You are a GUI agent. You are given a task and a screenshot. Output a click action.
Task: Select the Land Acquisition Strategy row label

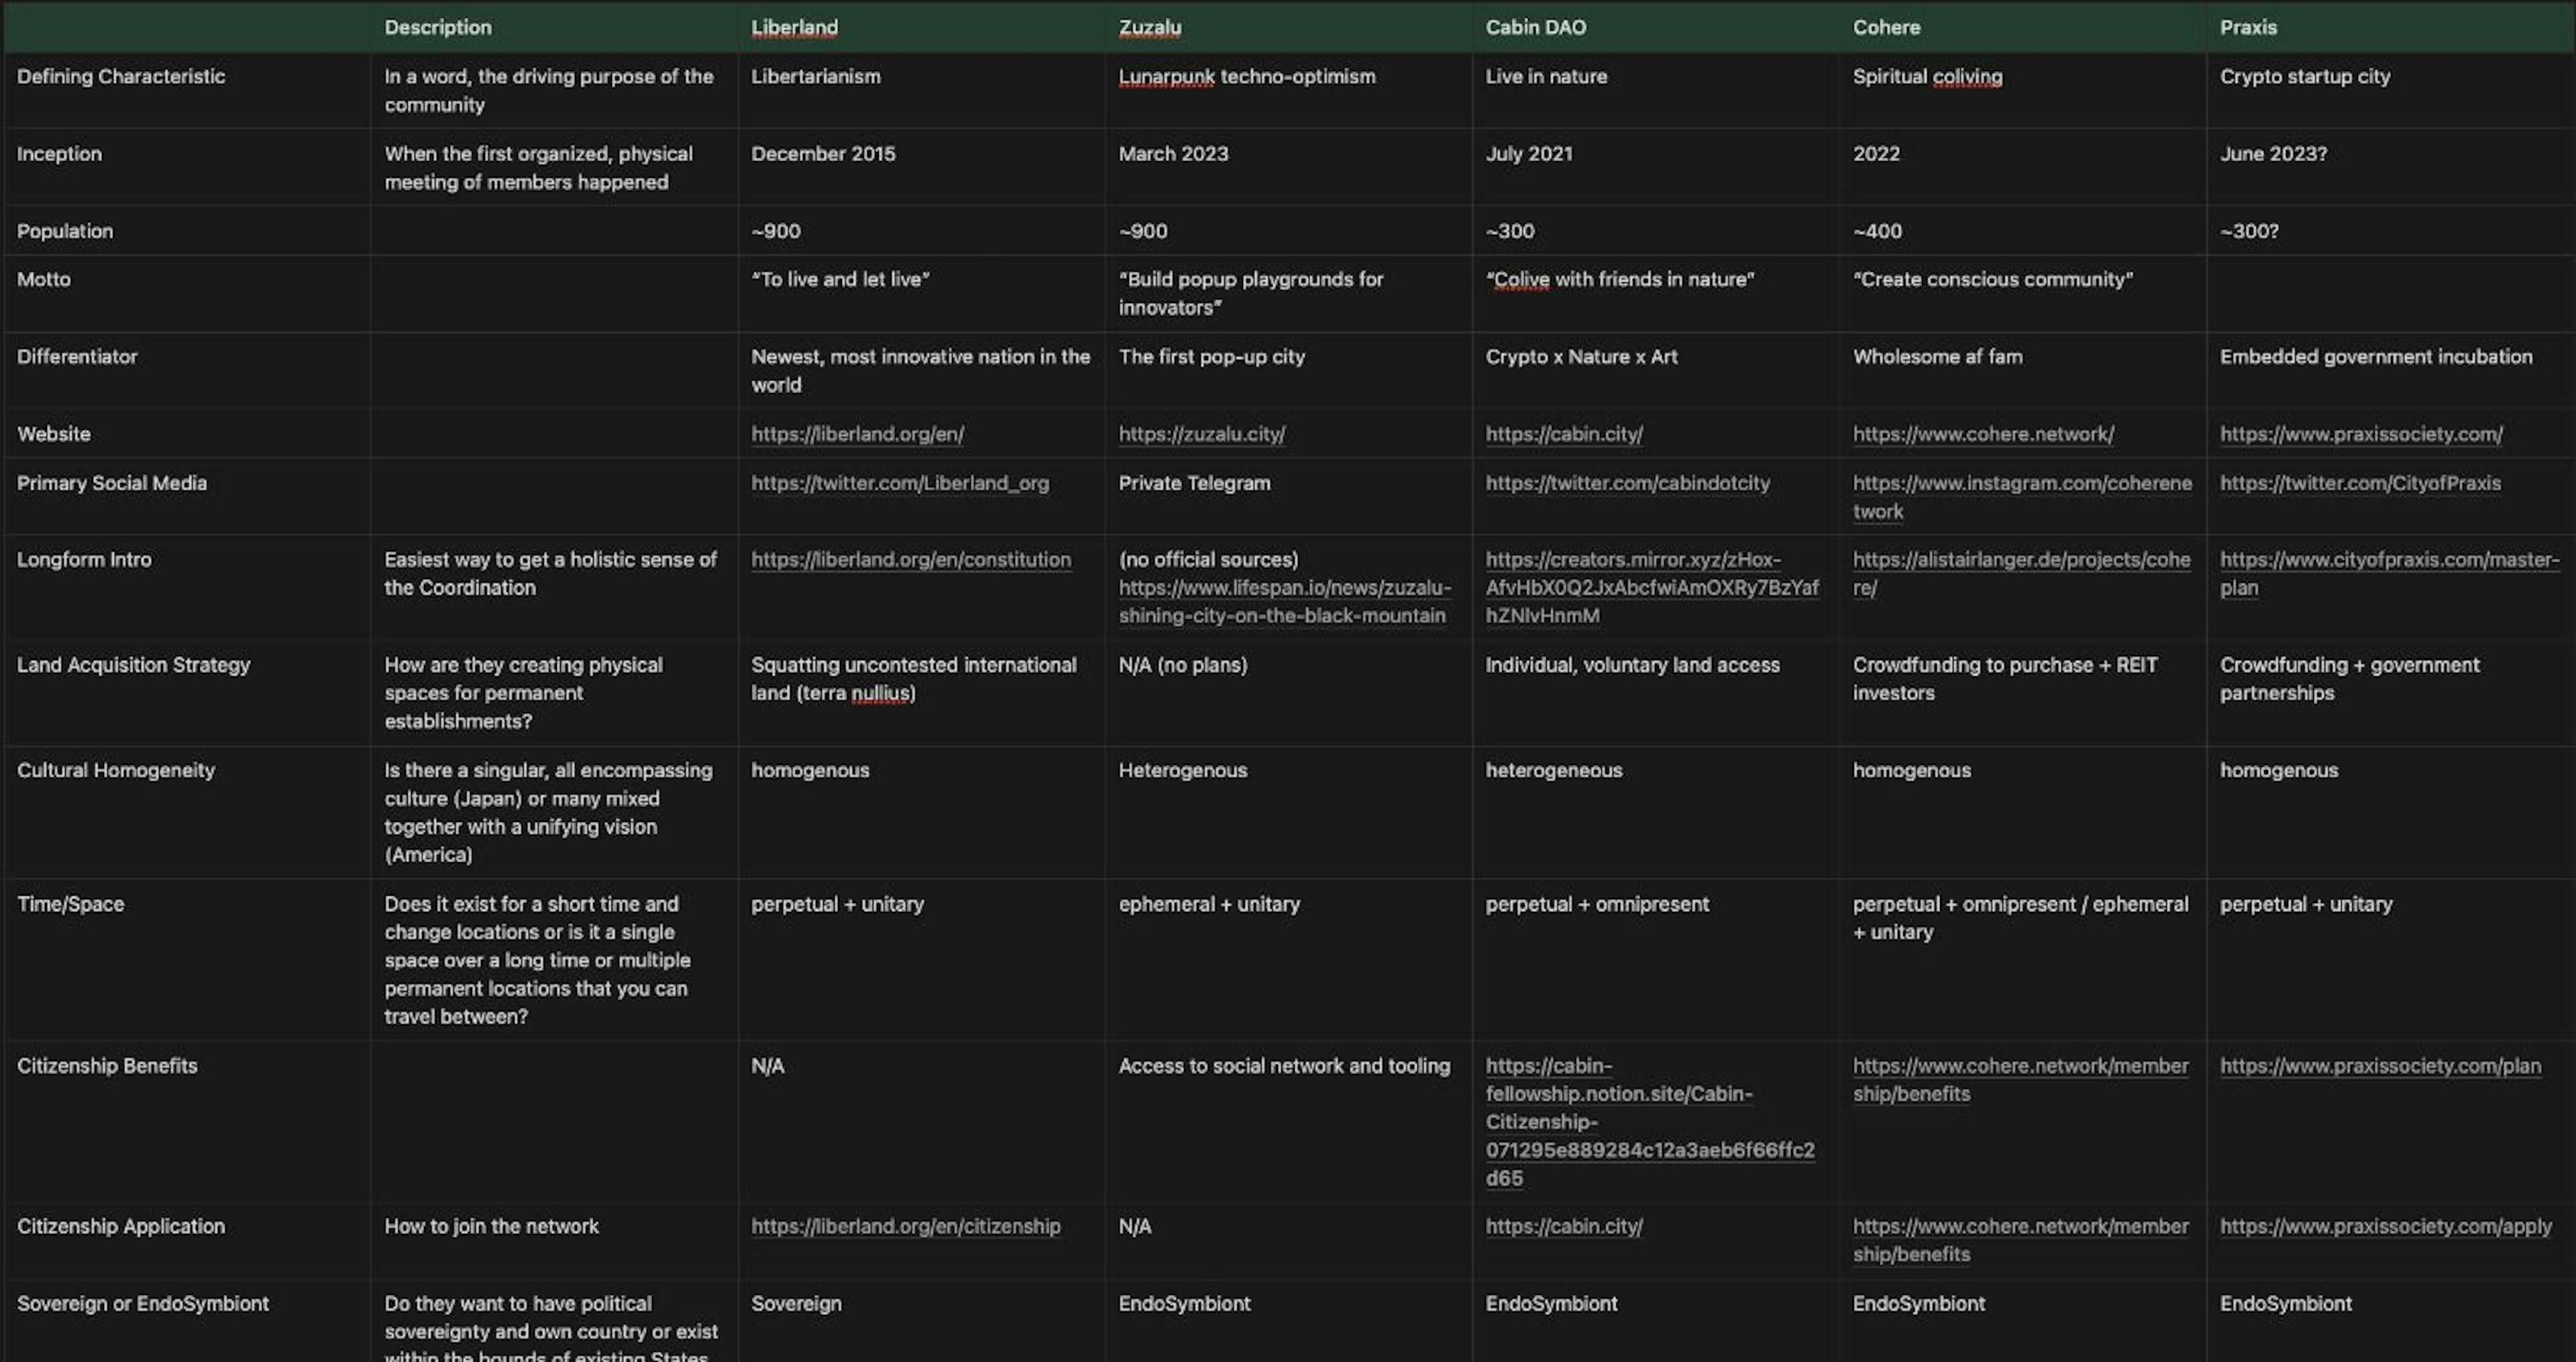tap(133, 665)
